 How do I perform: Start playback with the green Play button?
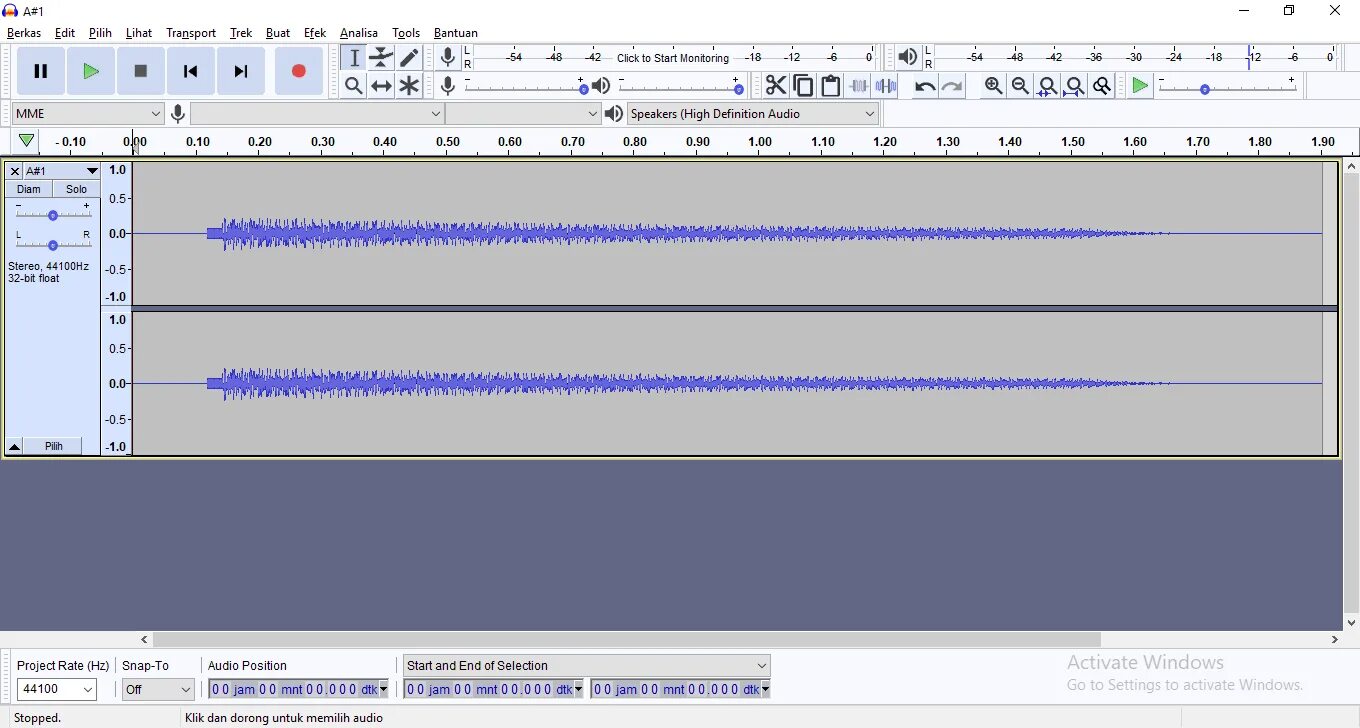coord(91,71)
